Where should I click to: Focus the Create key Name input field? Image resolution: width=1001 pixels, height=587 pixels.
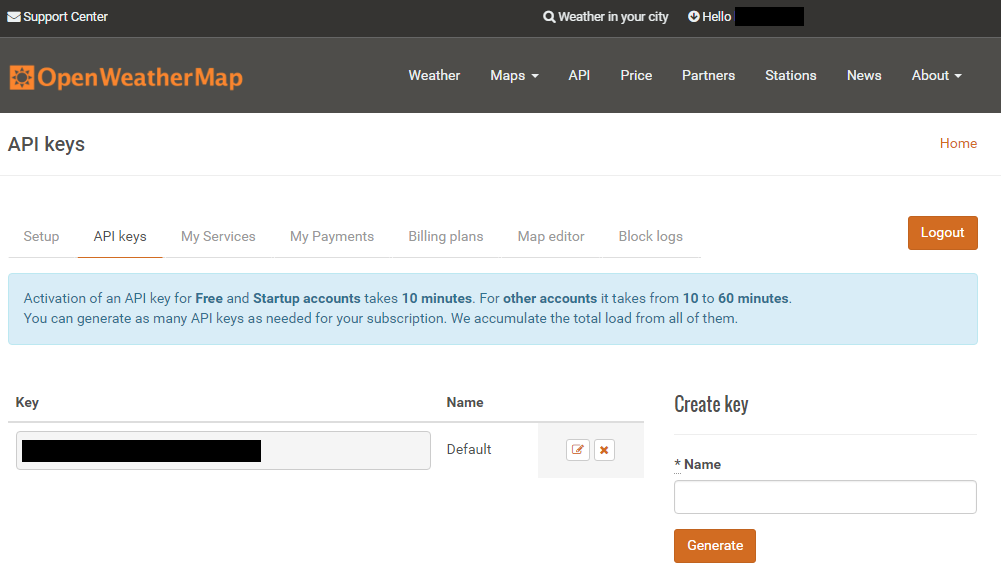click(825, 497)
